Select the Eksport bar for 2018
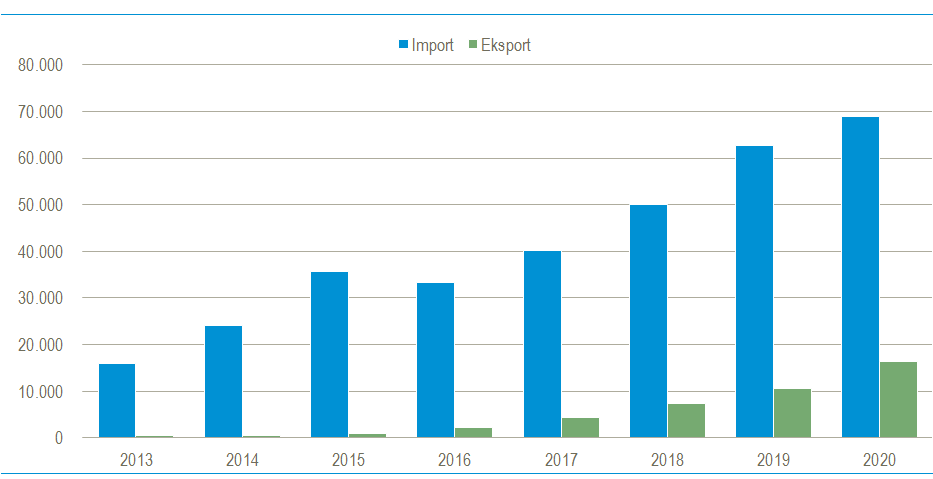This screenshot has width=933, height=479. coord(686,420)
